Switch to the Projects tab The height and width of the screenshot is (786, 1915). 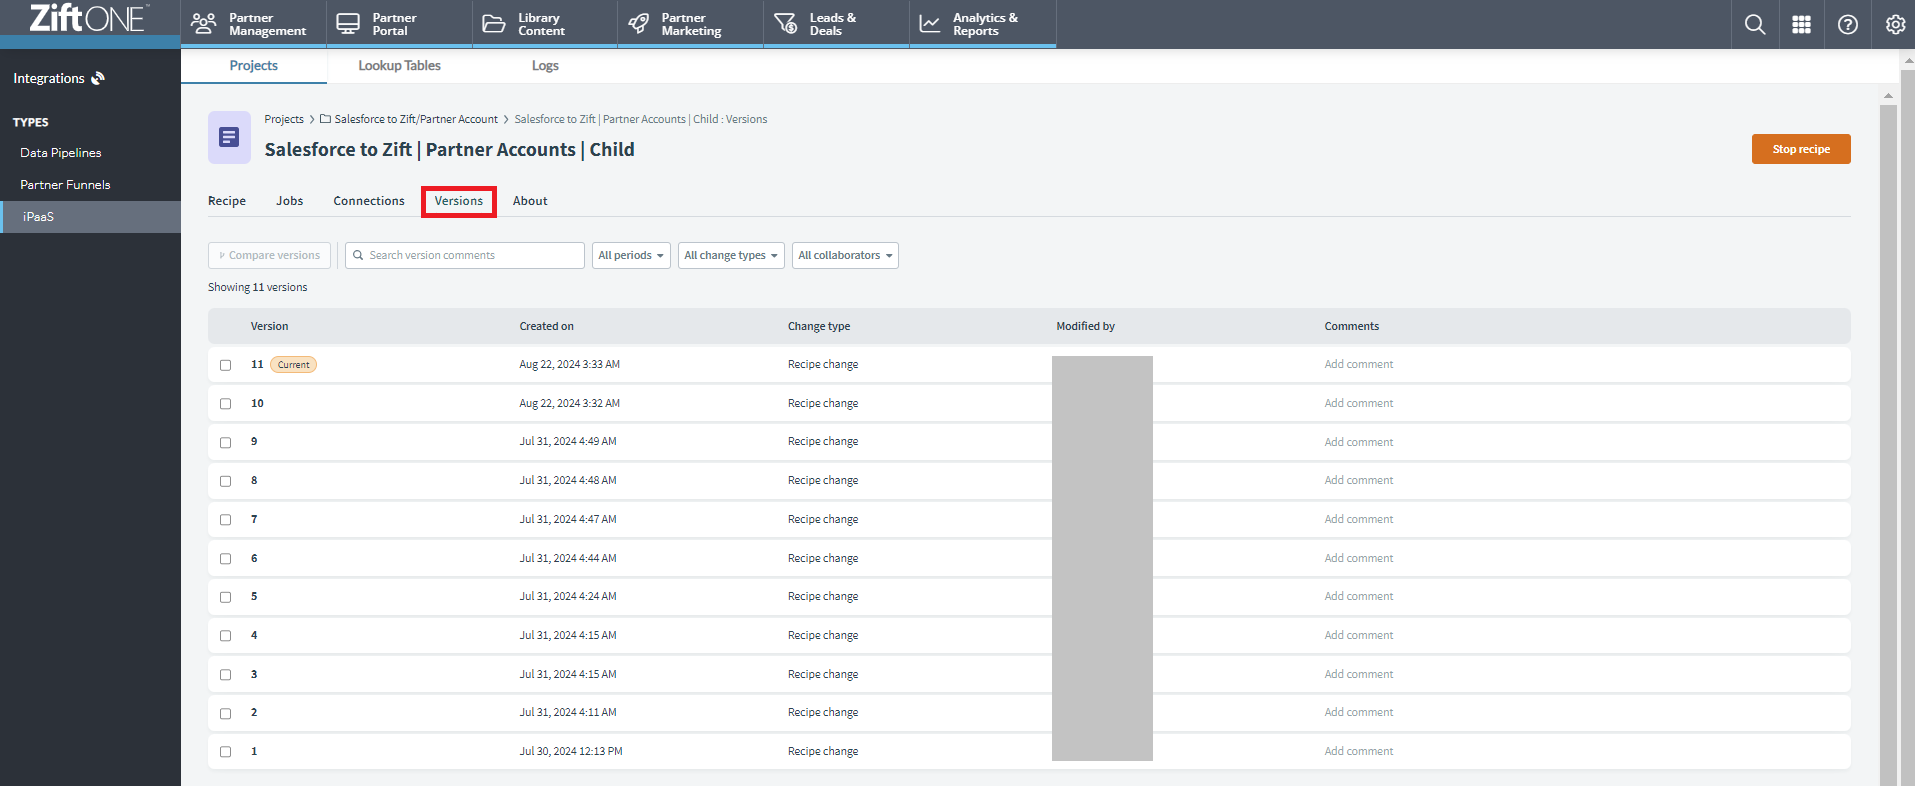click(x=254, y=66)
